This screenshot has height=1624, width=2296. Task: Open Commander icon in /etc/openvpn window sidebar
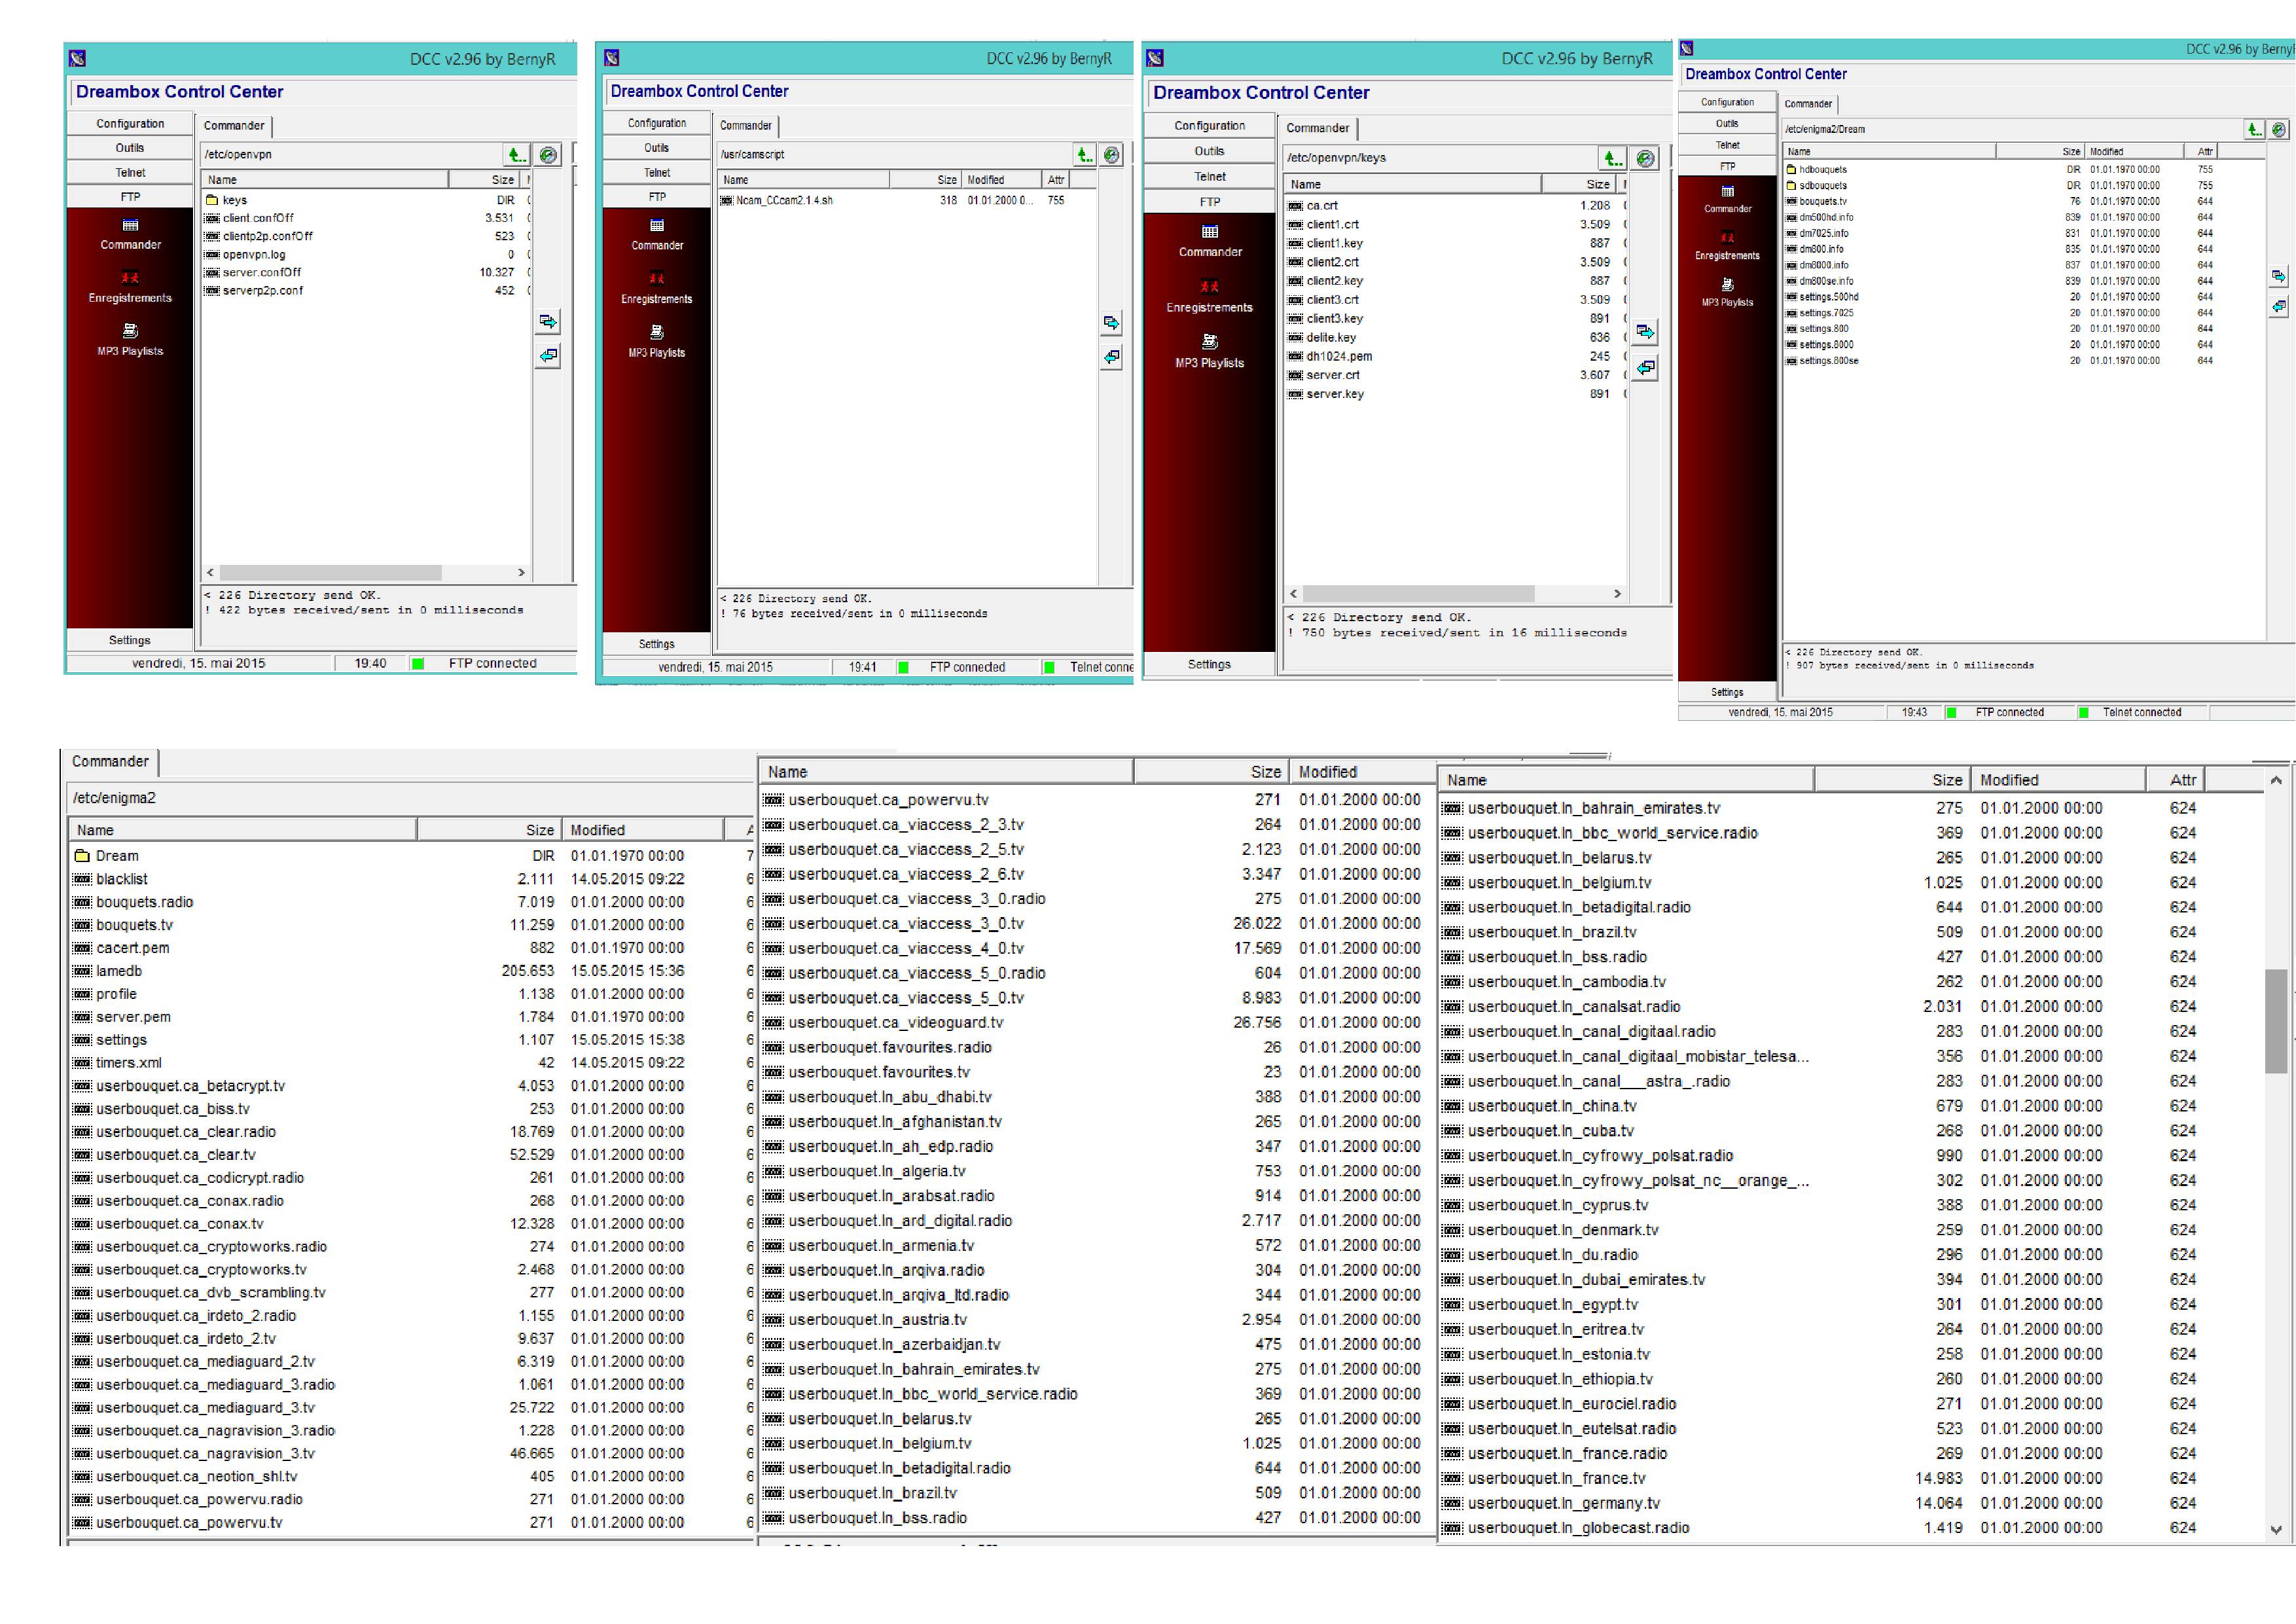(130, 233)
